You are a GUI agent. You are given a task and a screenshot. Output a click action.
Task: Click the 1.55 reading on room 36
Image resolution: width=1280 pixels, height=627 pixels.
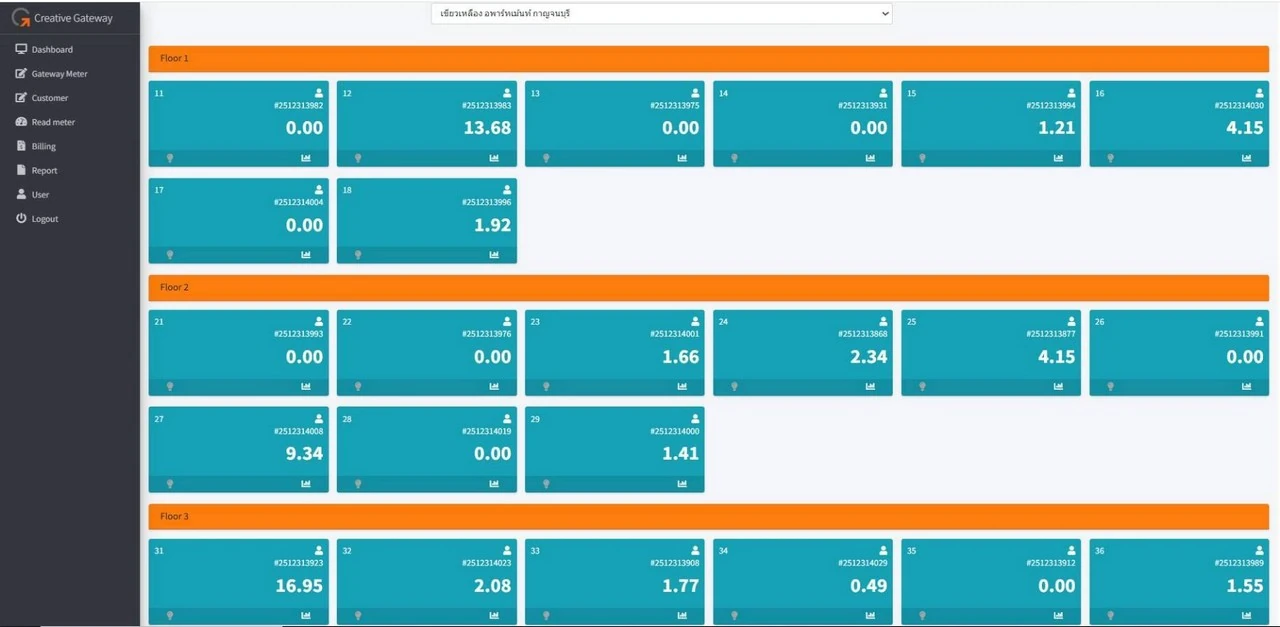tap(1245, 586)
